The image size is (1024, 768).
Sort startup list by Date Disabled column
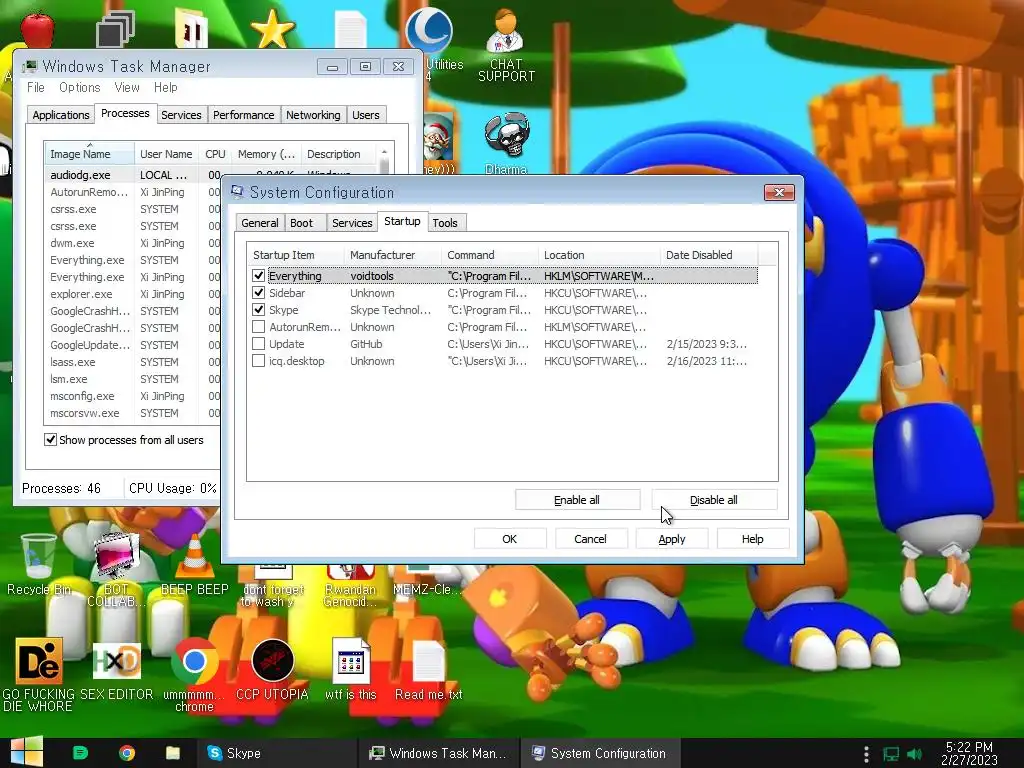[x=709, y=255]
